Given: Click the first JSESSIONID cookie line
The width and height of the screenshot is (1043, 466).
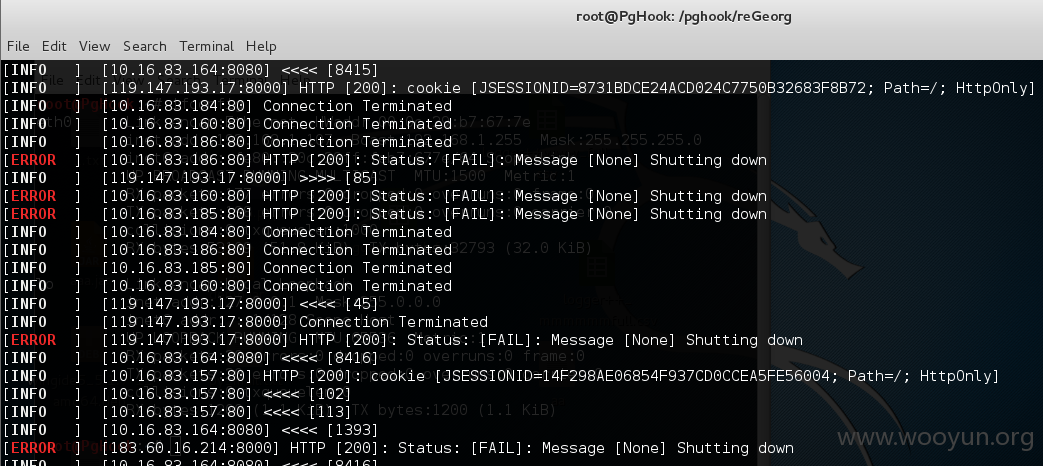Looking at the screenshot, I should click(519, 88).
